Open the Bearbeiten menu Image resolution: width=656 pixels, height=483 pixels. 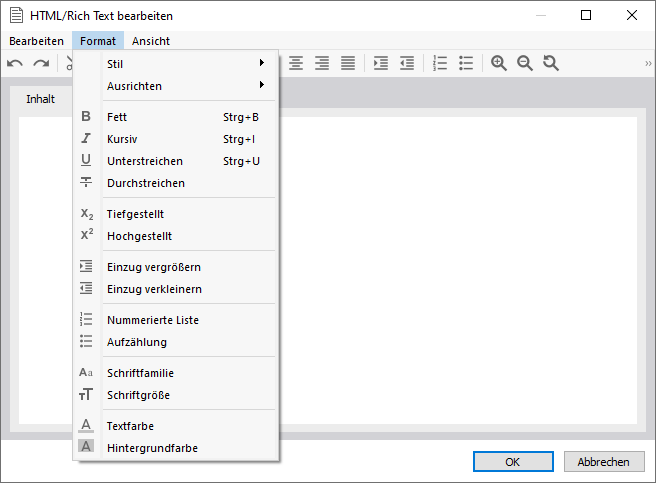coord(36,41)
